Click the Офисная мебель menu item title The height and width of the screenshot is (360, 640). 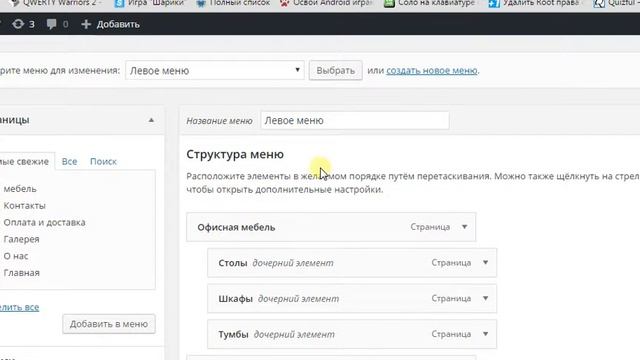(236, 227)
